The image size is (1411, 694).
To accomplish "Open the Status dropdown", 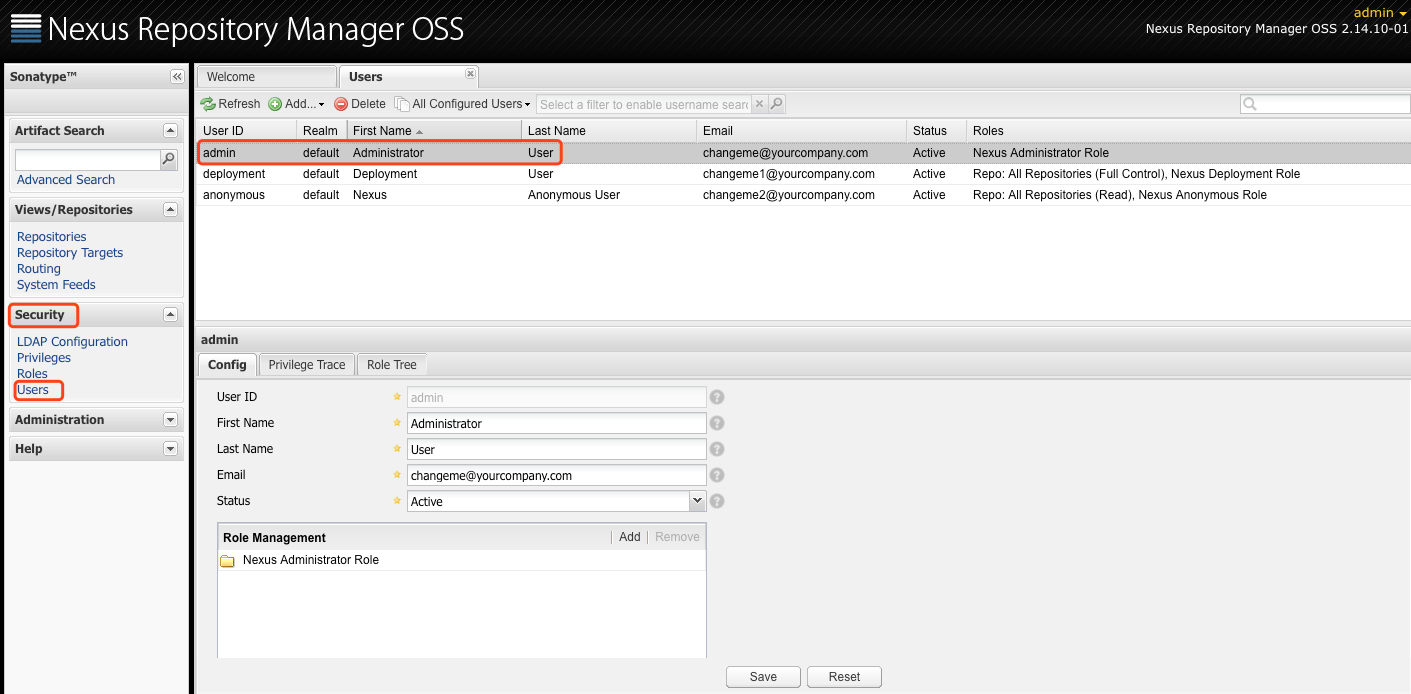I will tap(697, 502).
